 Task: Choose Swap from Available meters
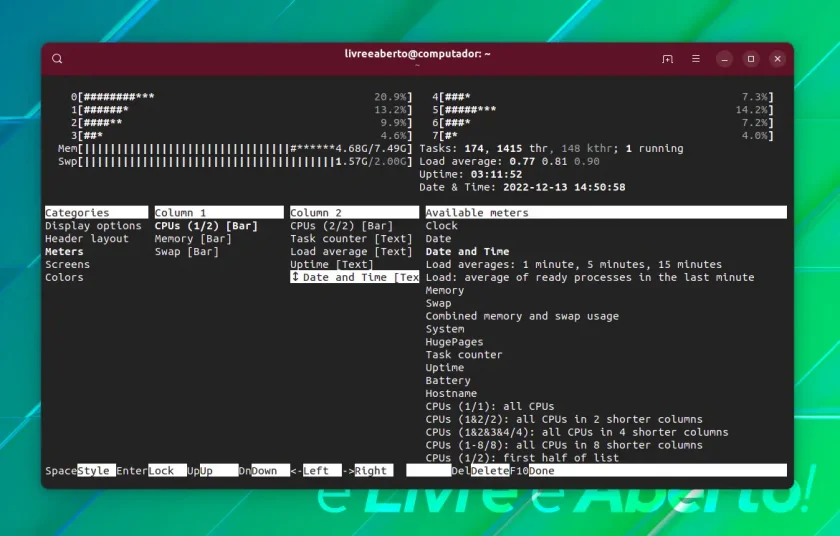(x=438, y=303)
